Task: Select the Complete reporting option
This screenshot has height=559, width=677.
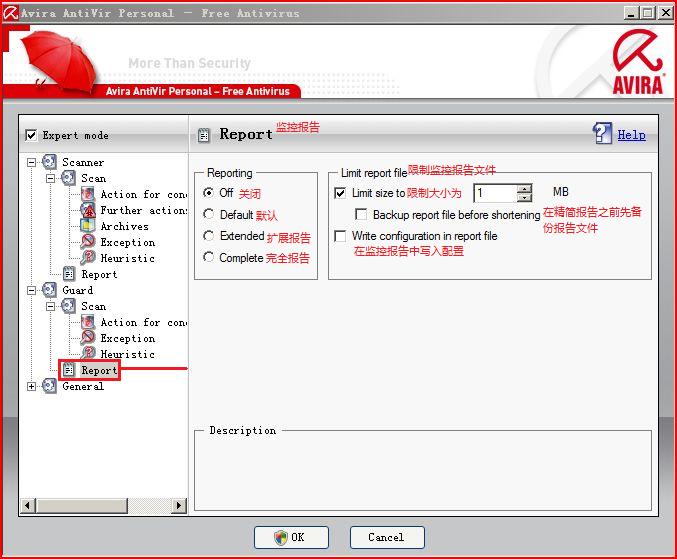Action: [209, 257]
